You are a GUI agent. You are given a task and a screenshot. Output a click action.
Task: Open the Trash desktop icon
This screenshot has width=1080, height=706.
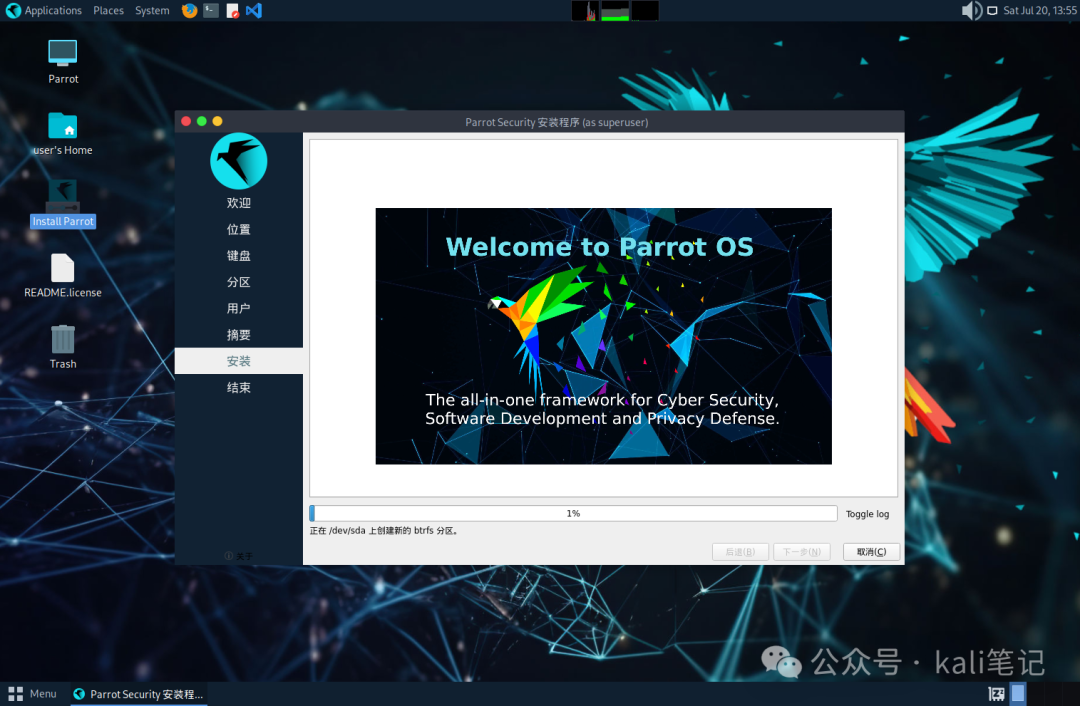coord(63,340)
